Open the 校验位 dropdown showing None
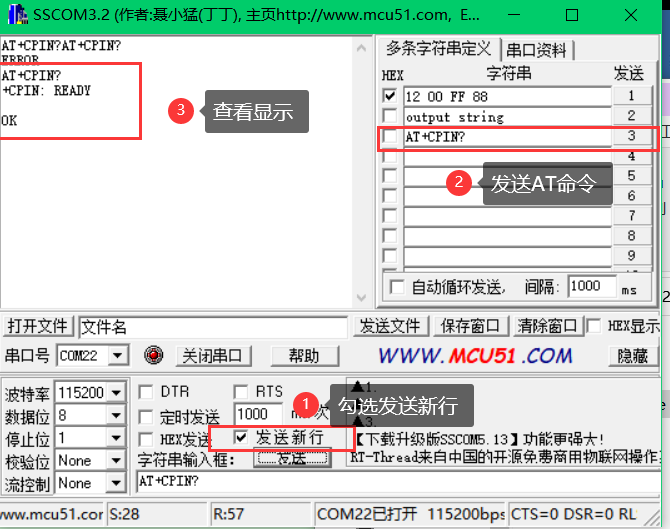670x529 pixels. point(116,460)
